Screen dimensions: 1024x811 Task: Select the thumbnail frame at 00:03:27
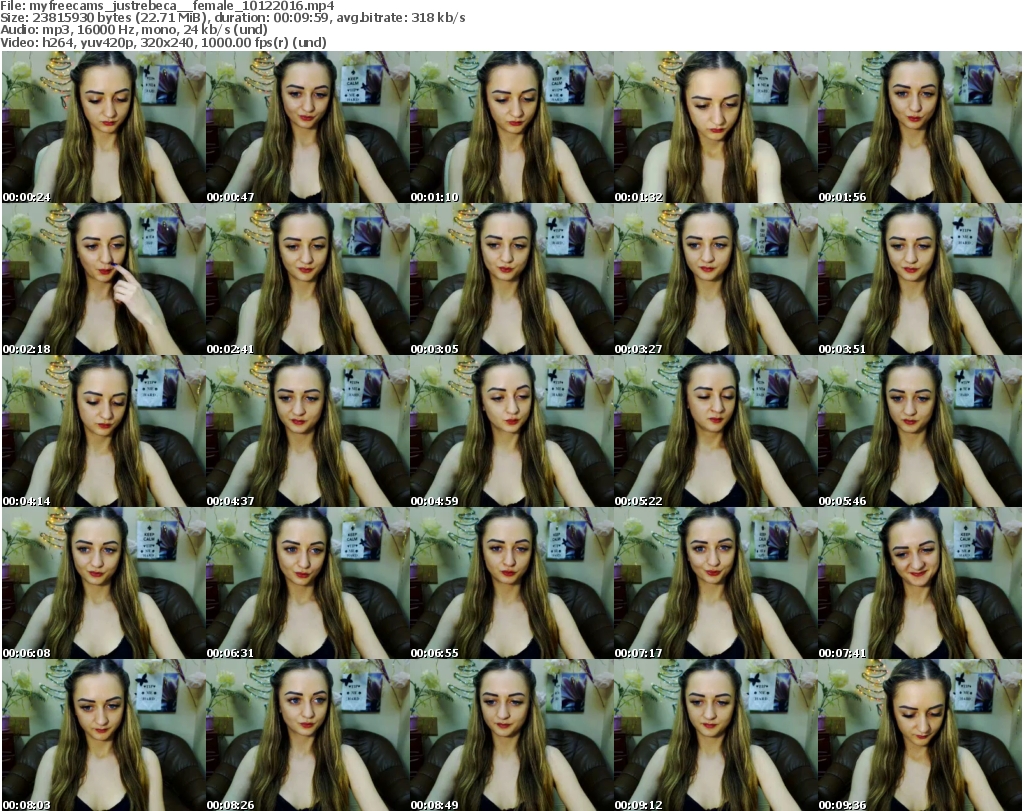[x=716, y=279]
